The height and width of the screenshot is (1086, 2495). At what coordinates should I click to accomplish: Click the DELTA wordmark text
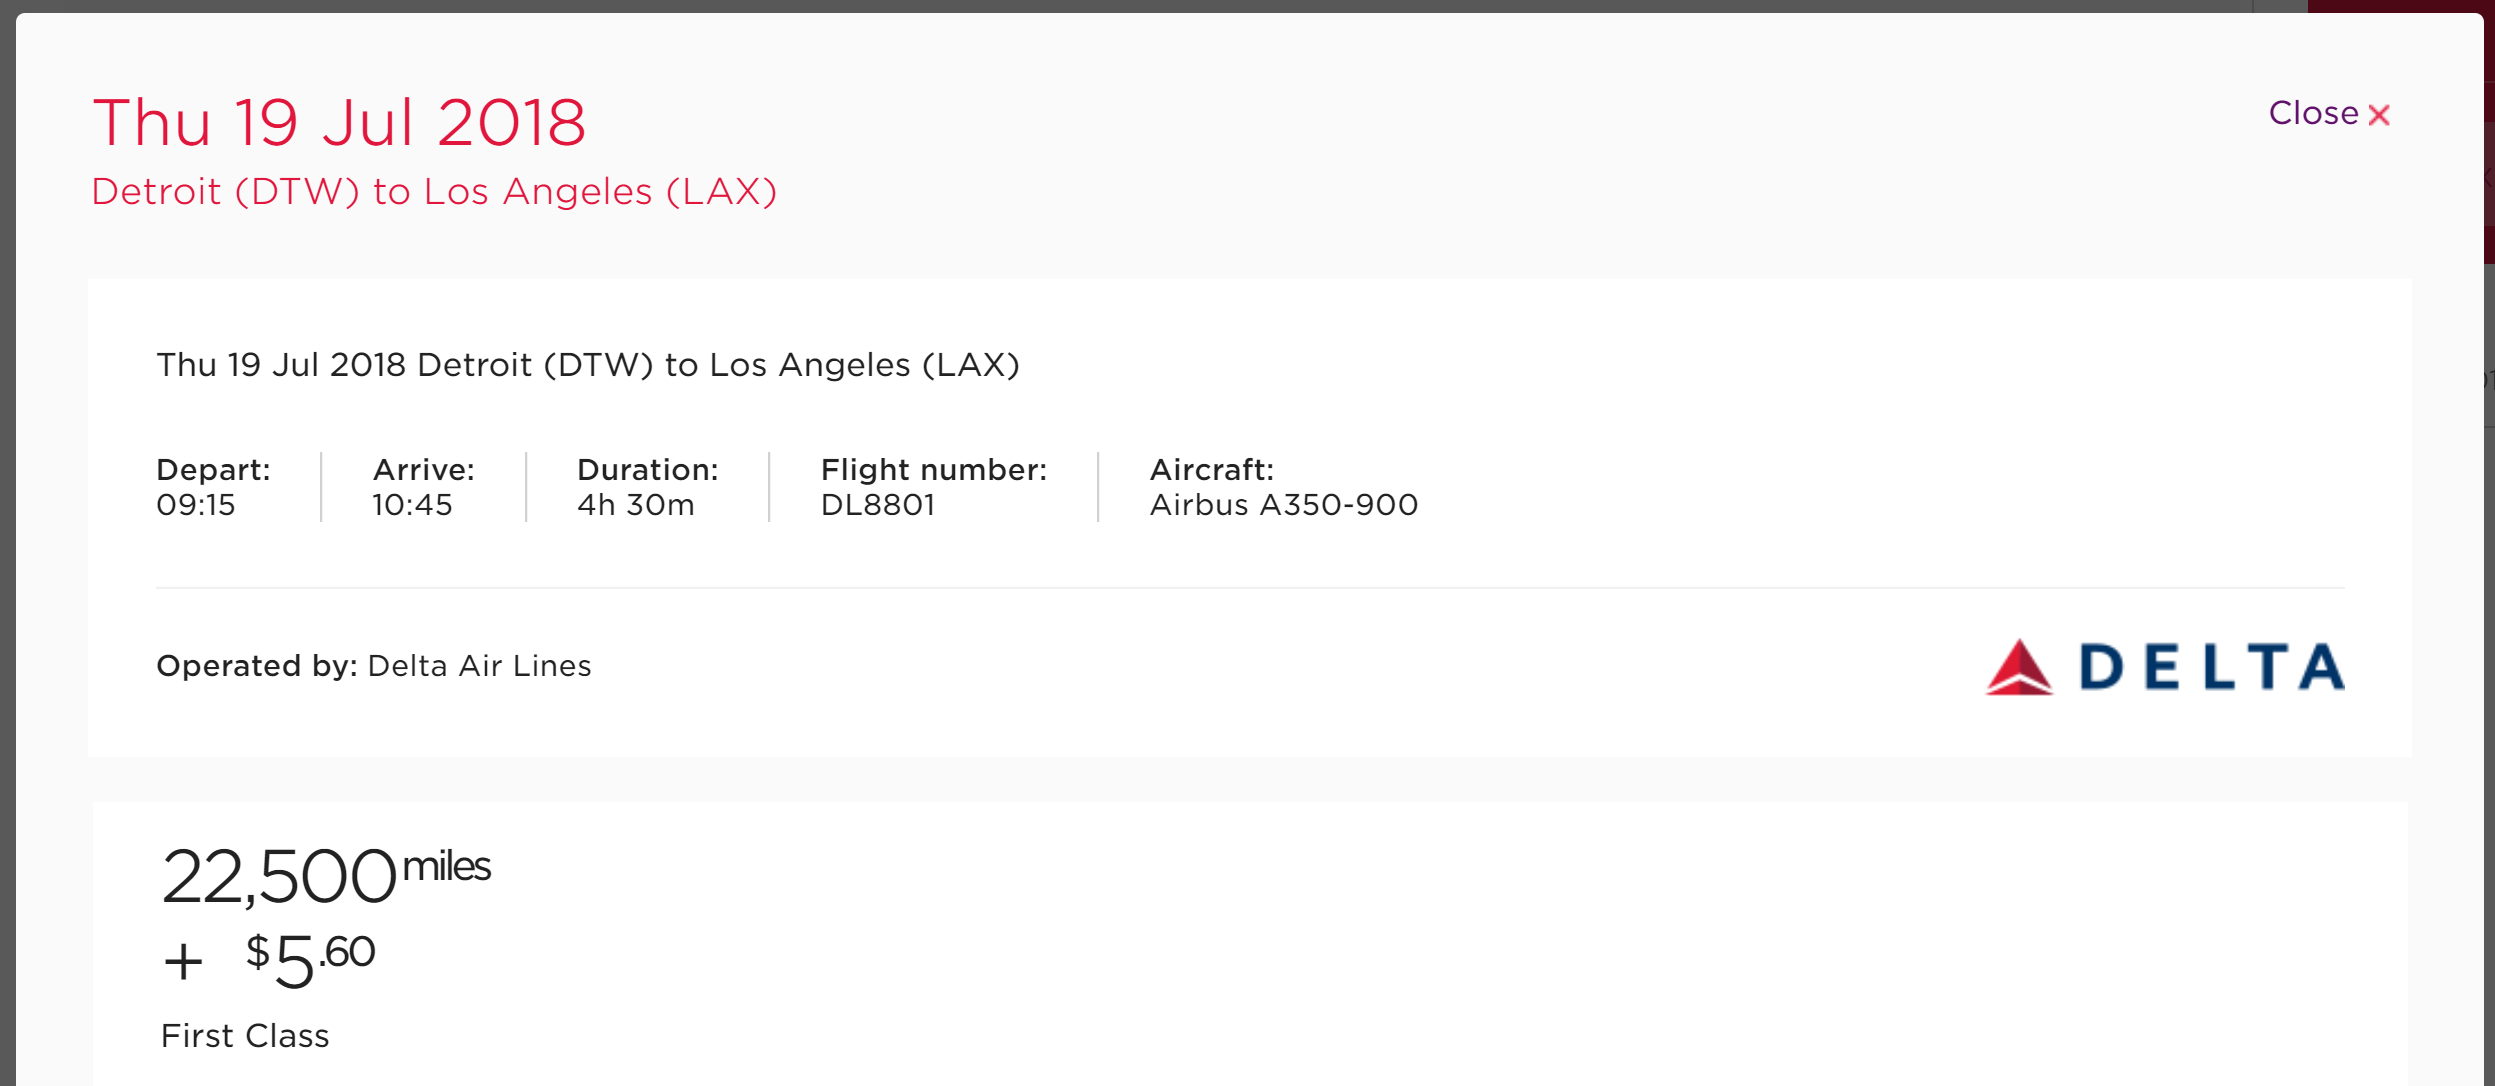(2211, 668)
